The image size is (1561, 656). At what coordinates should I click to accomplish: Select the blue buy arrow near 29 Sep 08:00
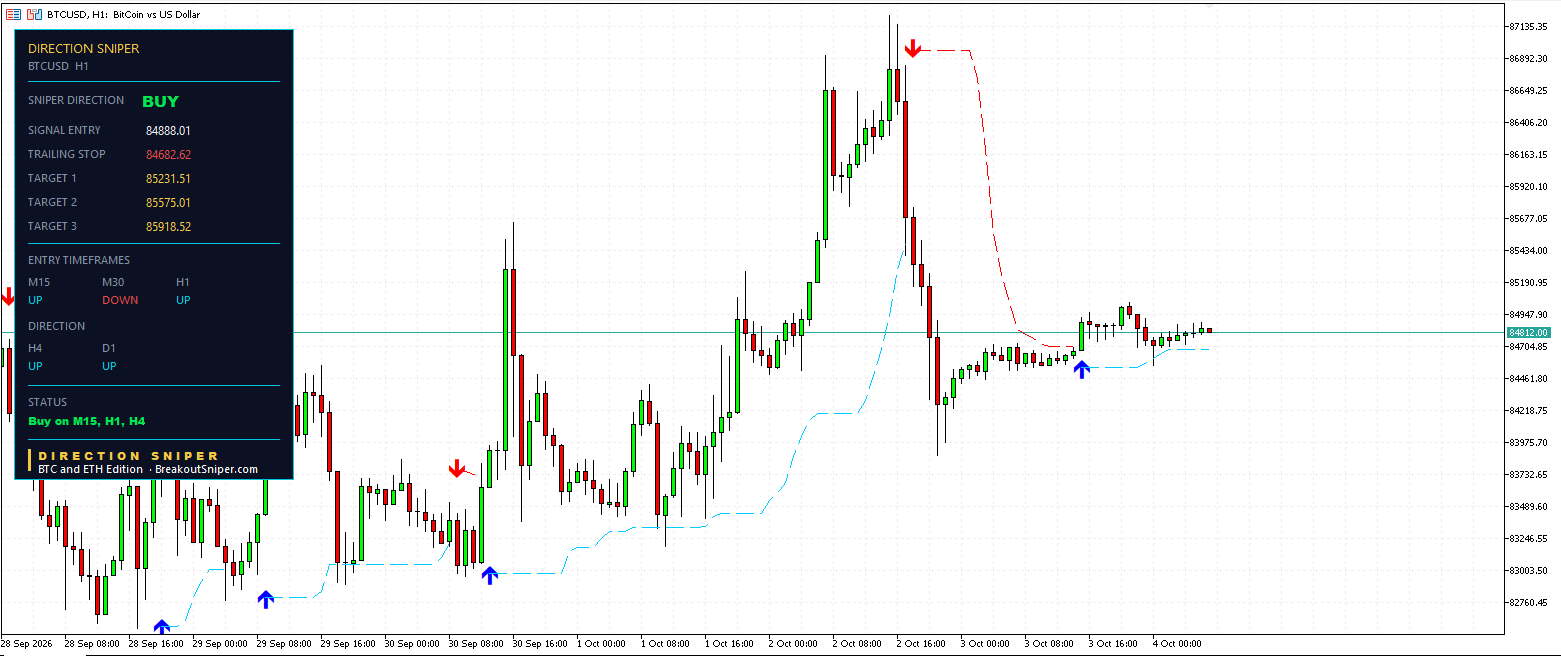(265, 599)
